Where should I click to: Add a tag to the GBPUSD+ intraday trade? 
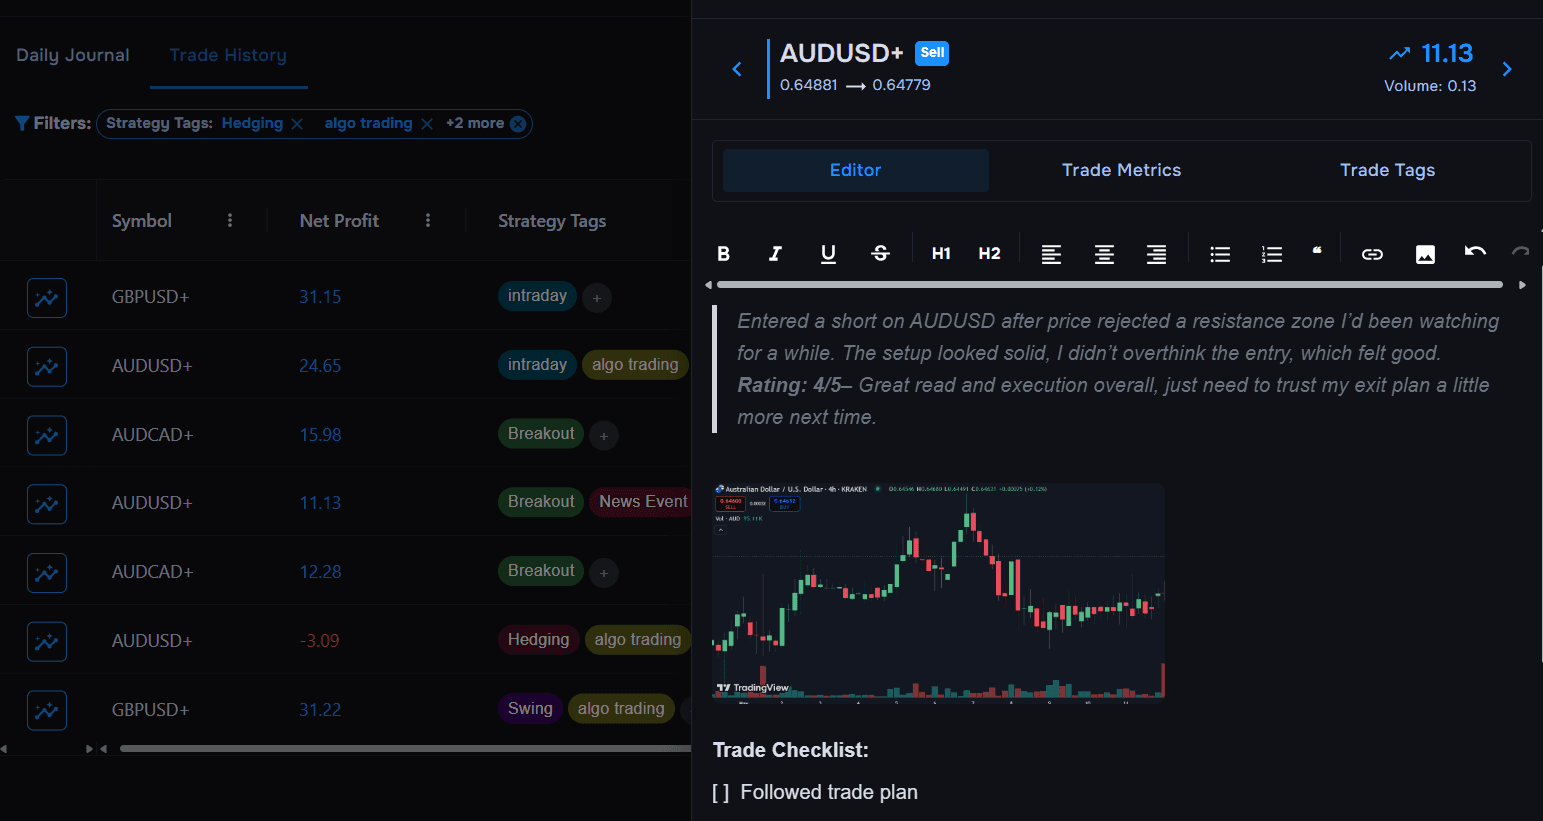tap(597, 297)
